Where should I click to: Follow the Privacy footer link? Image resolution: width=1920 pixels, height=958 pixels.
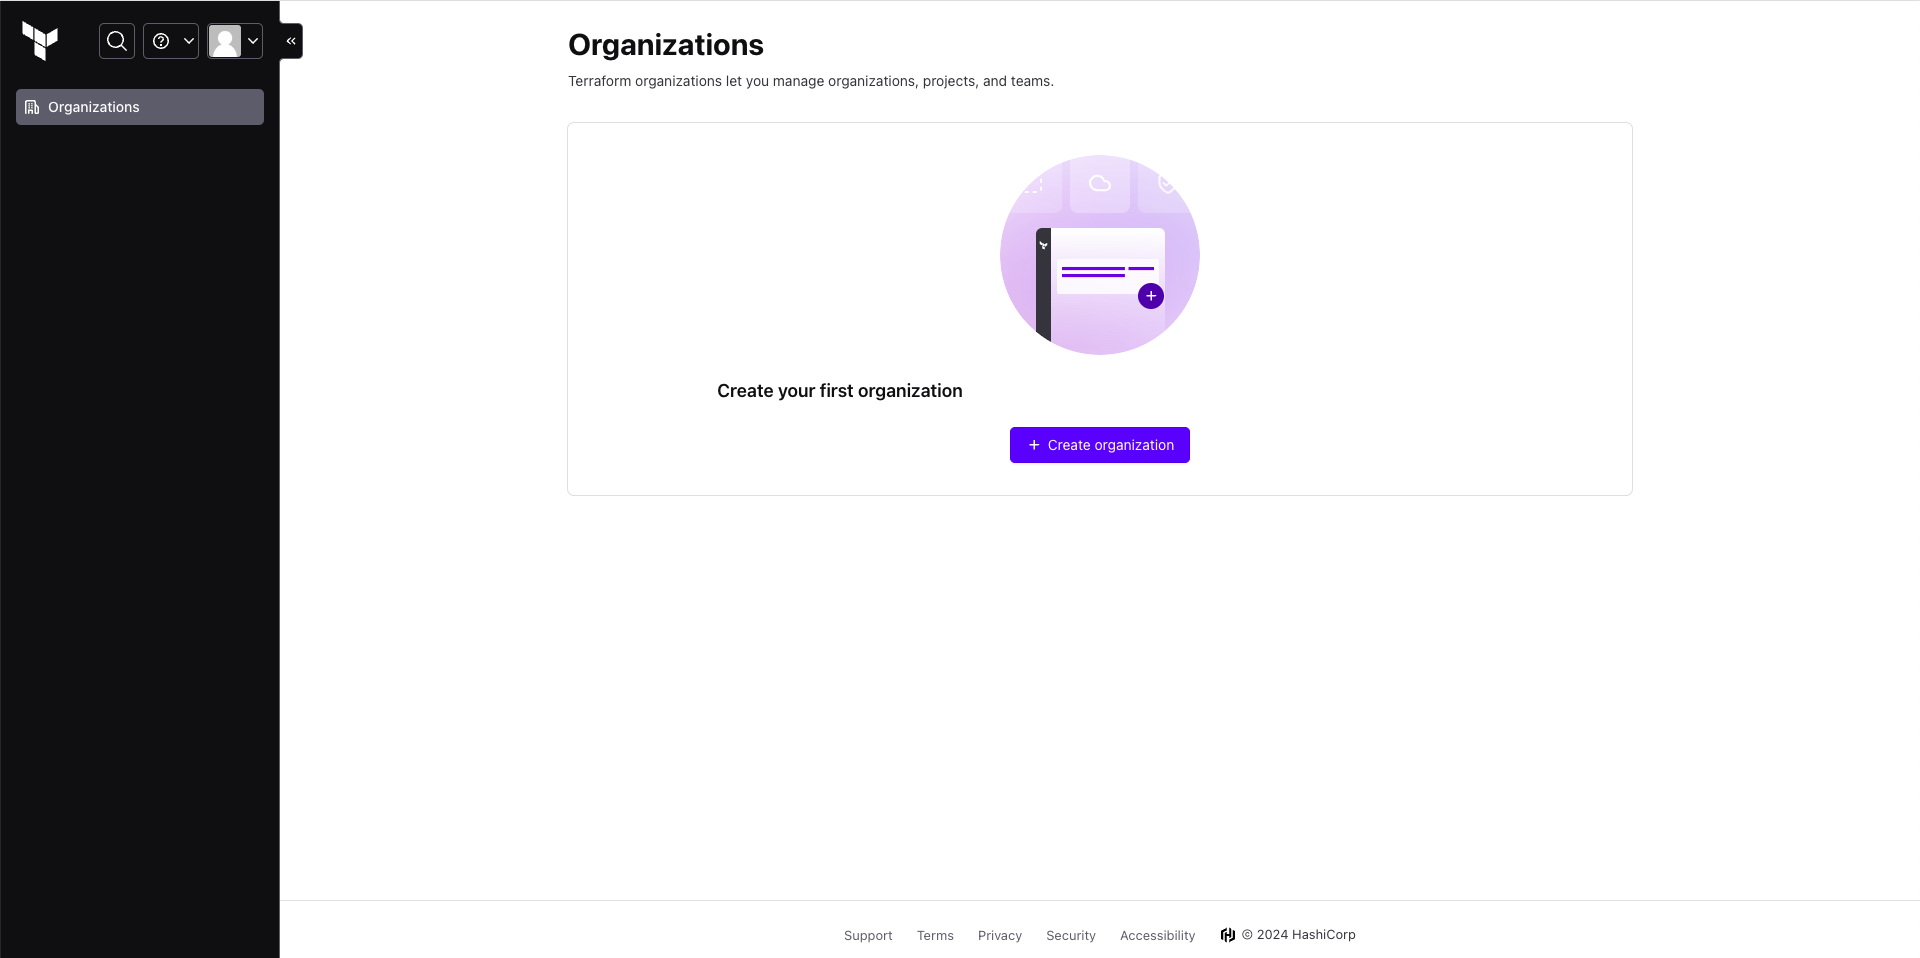(x=1000, y=936)
